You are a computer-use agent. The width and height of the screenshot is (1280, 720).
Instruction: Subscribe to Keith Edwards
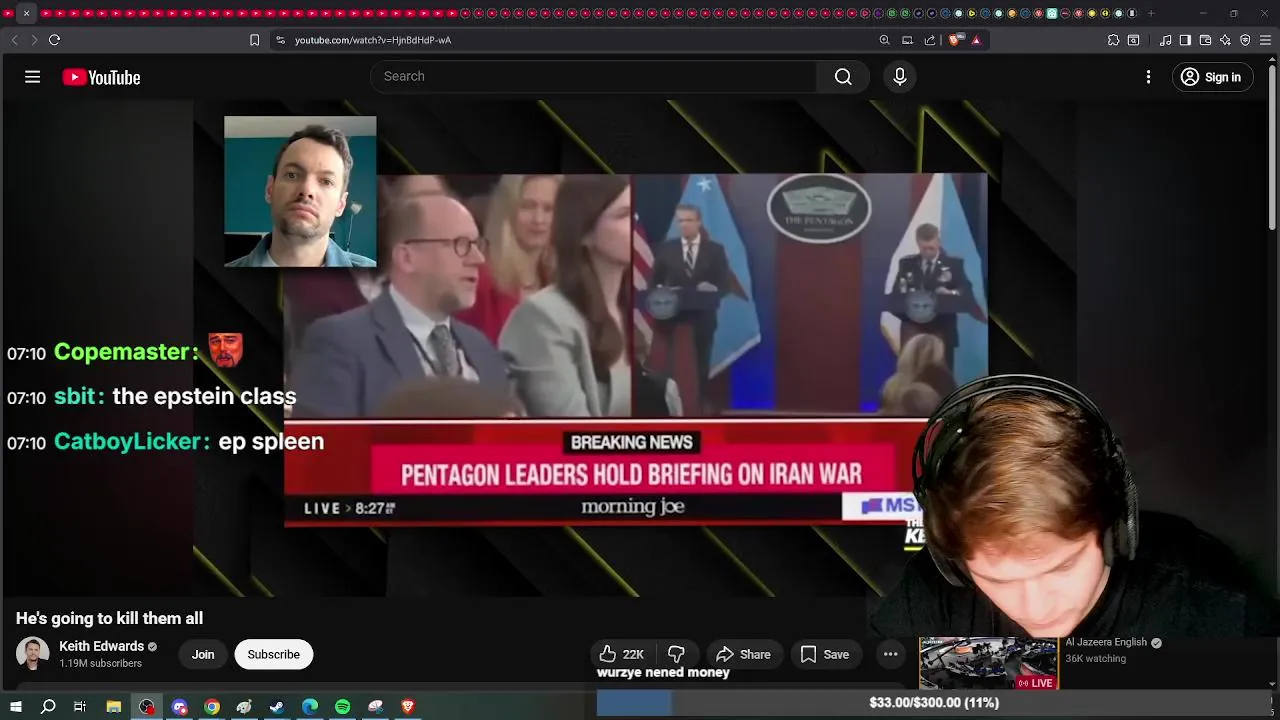point(273,654)
